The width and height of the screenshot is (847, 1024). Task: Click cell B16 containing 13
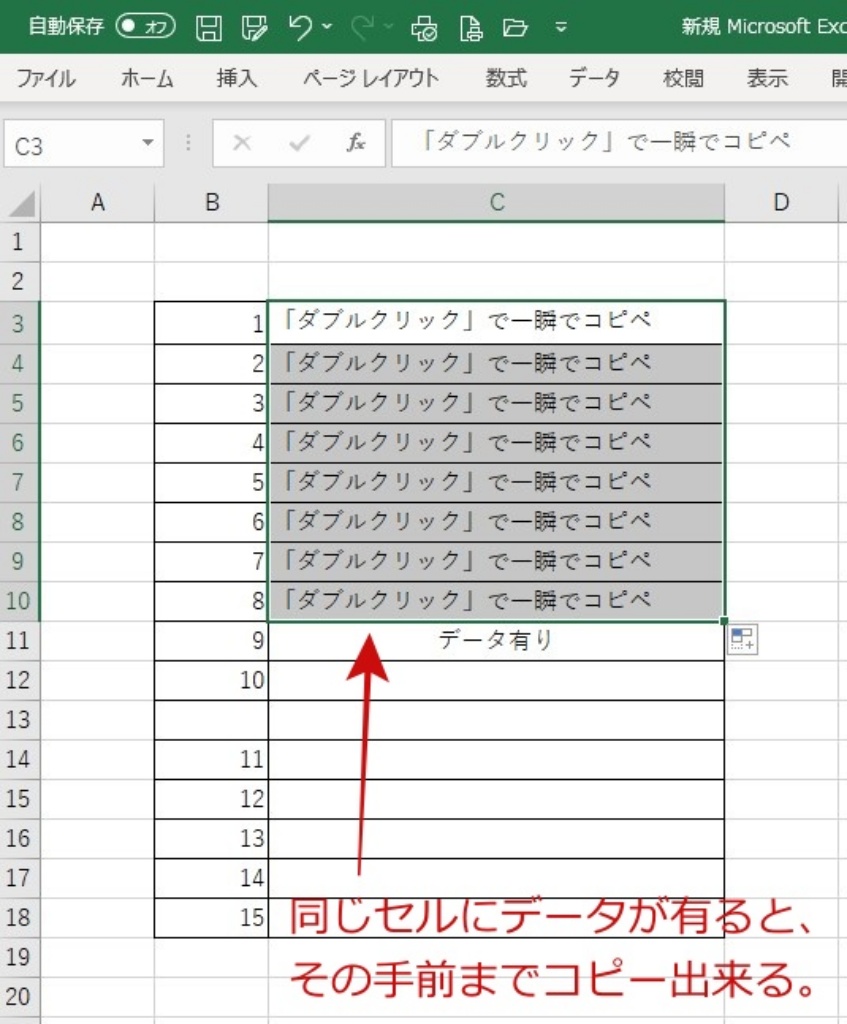[211, 839]
